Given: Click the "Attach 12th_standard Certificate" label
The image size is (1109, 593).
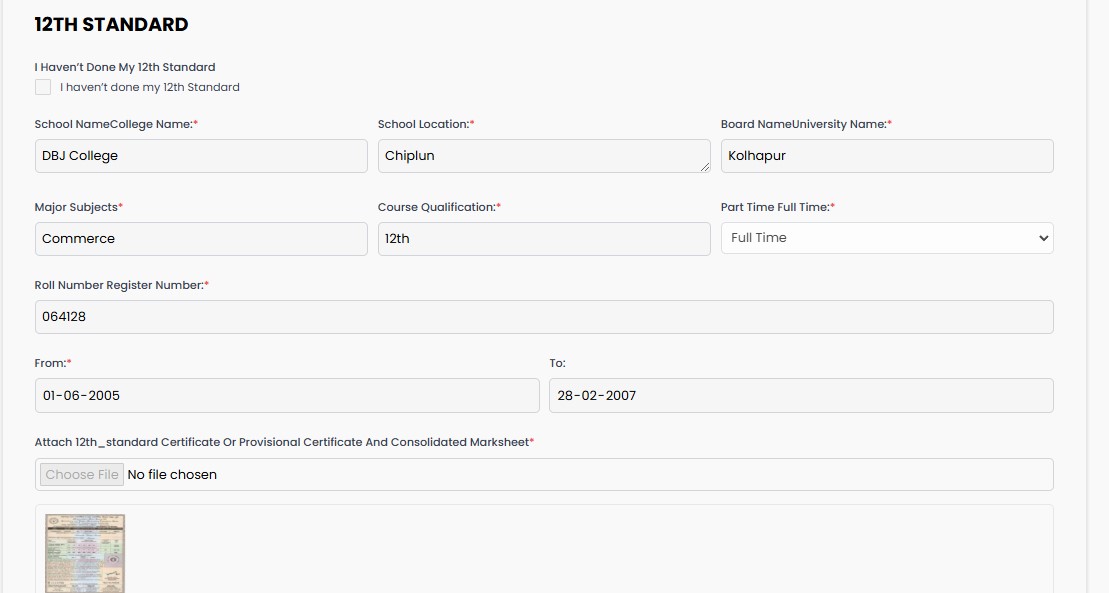Looking at the screenshot, I should (x=282, y=442).
